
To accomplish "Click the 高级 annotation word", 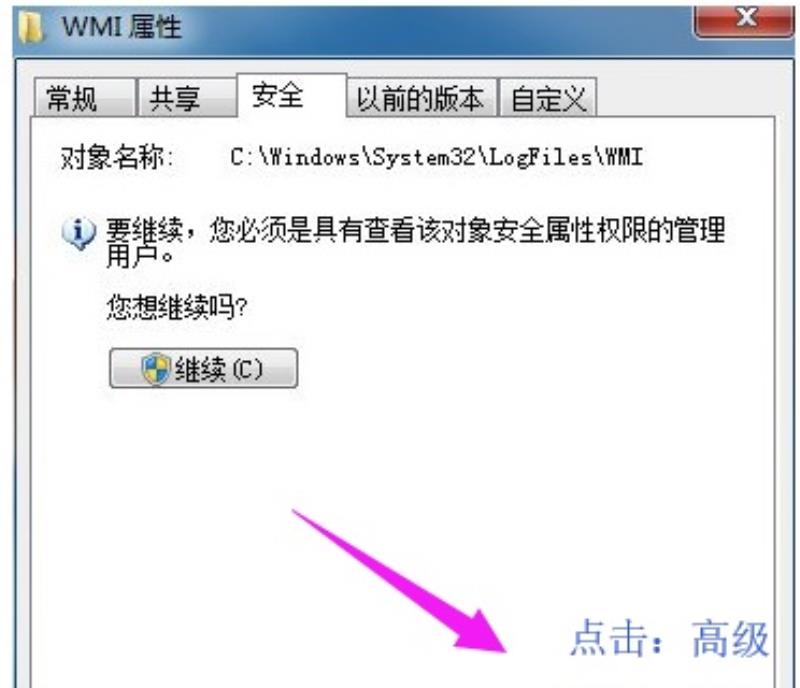I will coord(730,638).
